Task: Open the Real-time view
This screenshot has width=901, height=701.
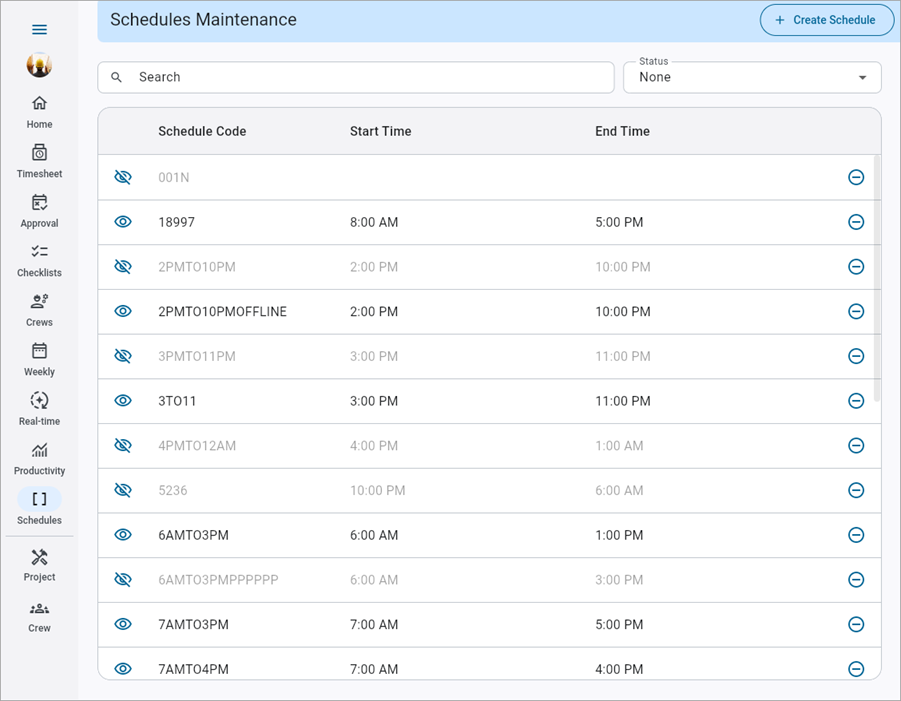Action: pyautogui.click(x=39, y=406)
